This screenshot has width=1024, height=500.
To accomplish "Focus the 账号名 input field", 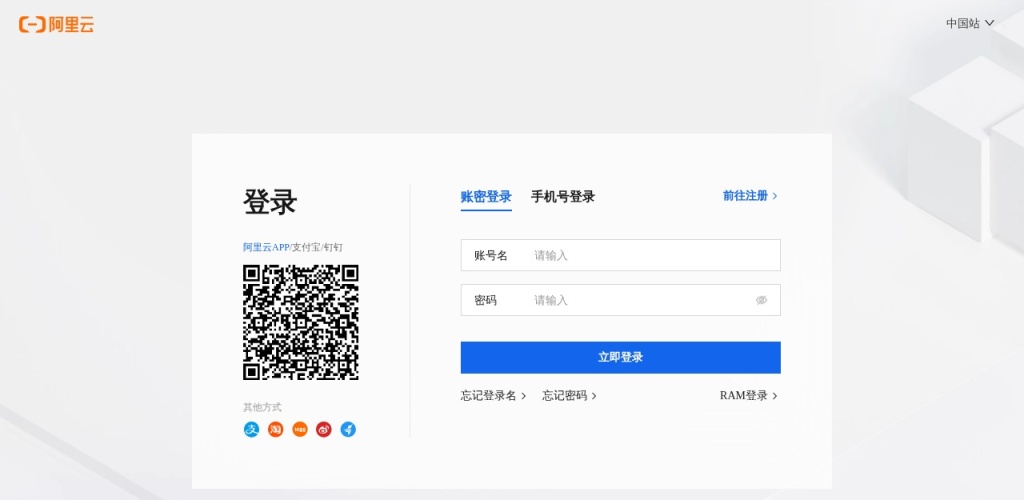I will (650, 255).
